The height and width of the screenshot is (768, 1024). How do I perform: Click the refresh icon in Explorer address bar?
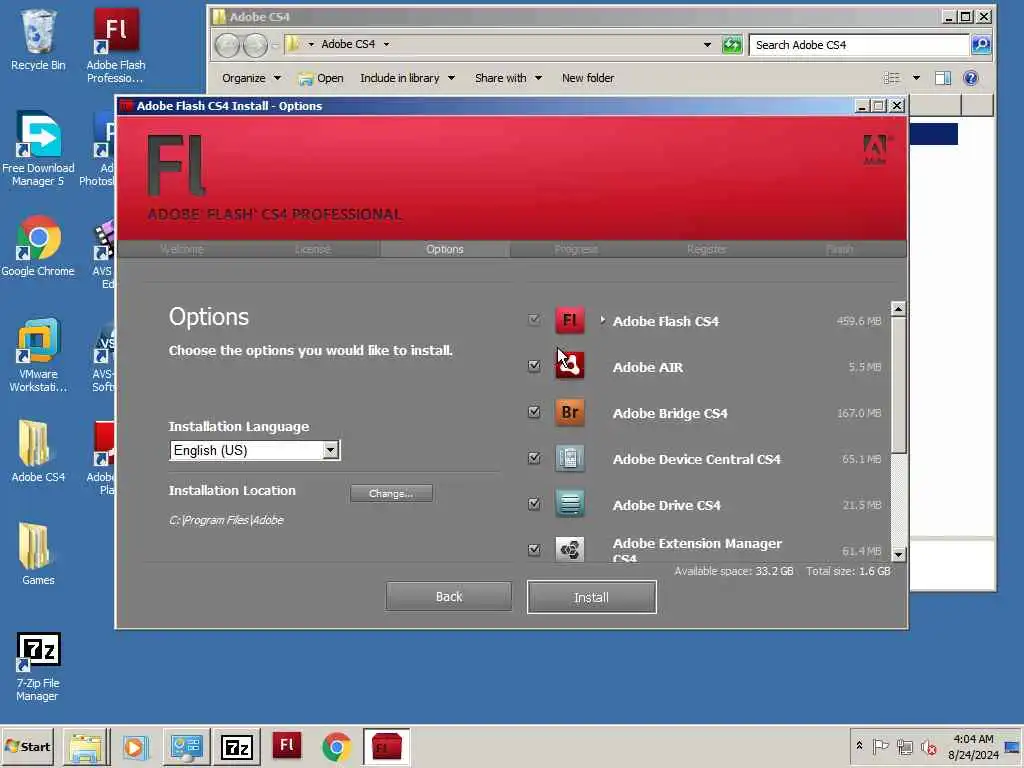(732, 44)
